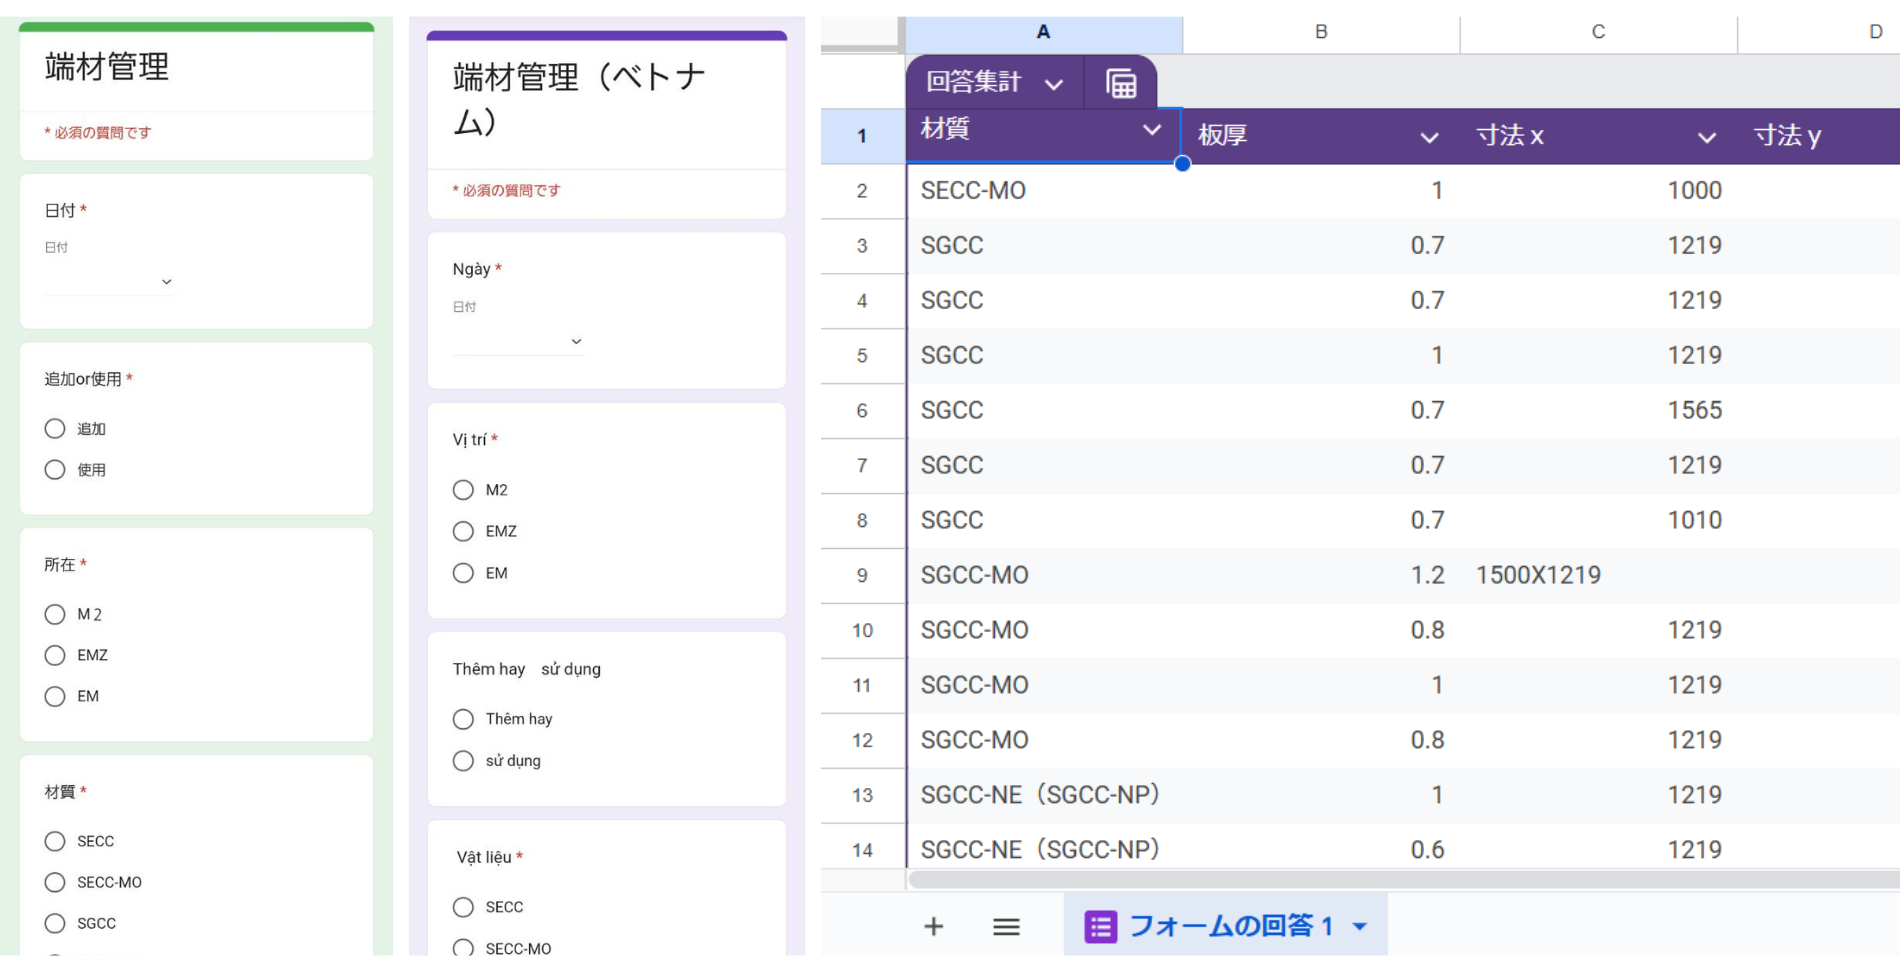This screenshot has height=956, width=1900.
Task: Open the table calculation icon beside 回答集計
Action: [1121, 83]
